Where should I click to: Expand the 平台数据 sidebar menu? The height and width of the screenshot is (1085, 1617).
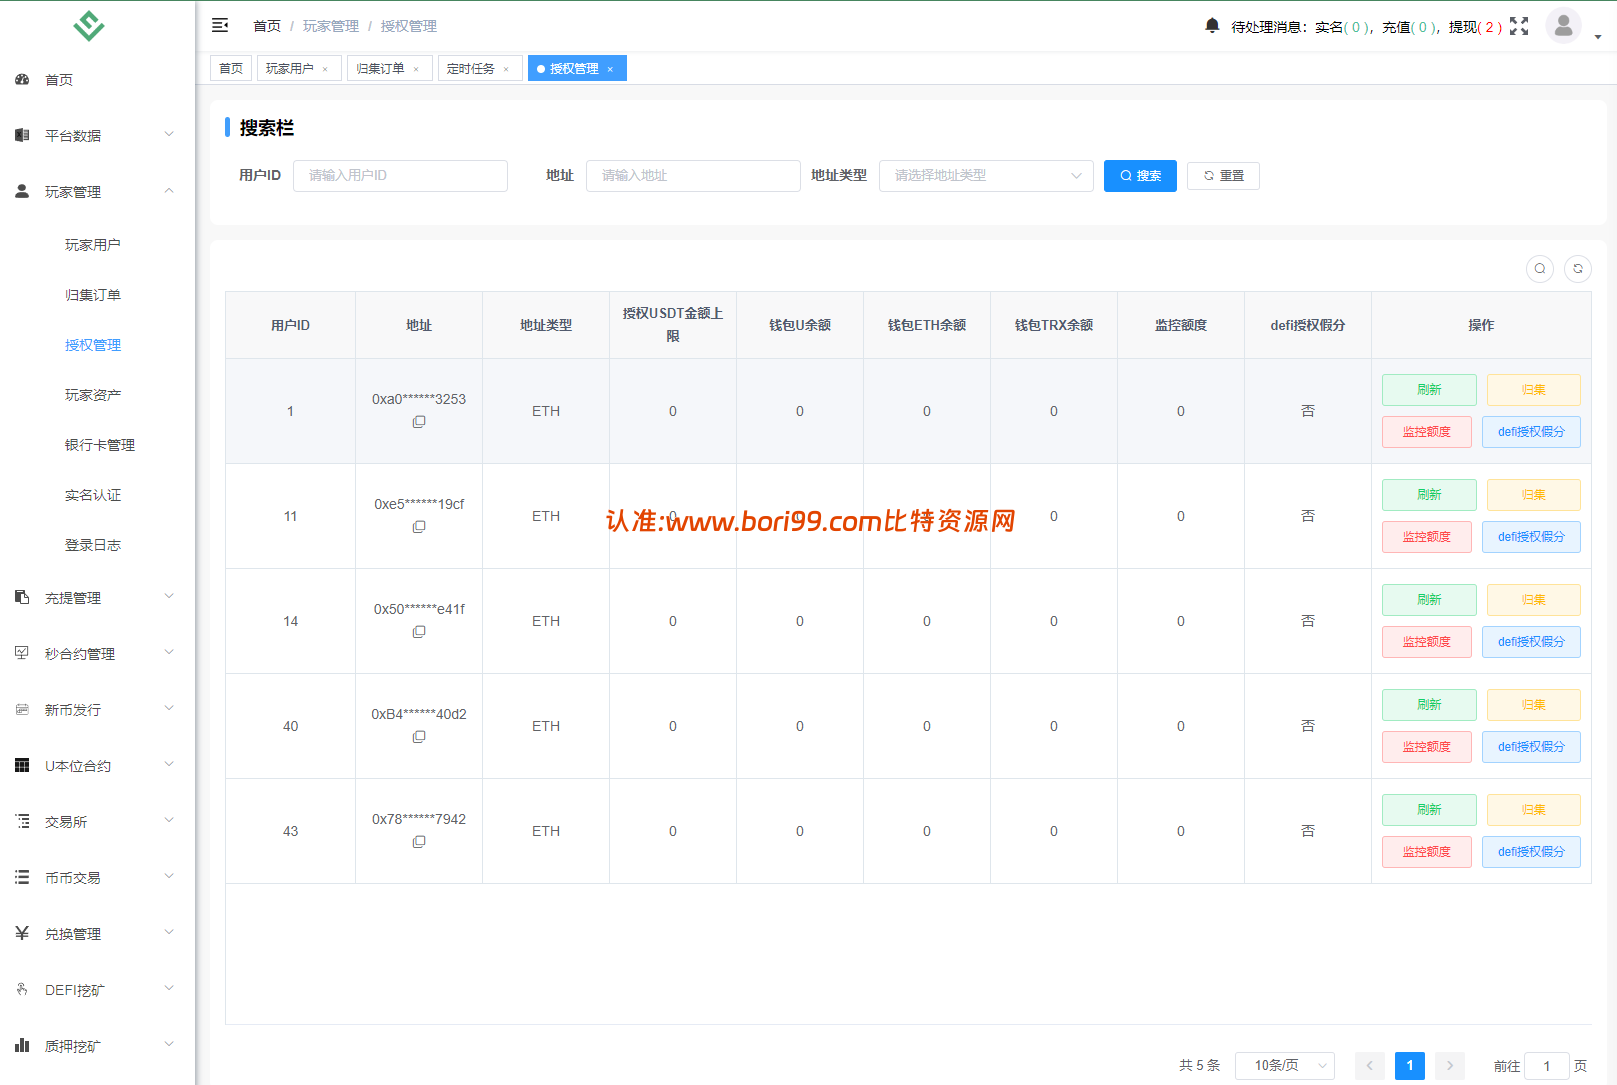point(97,136)
